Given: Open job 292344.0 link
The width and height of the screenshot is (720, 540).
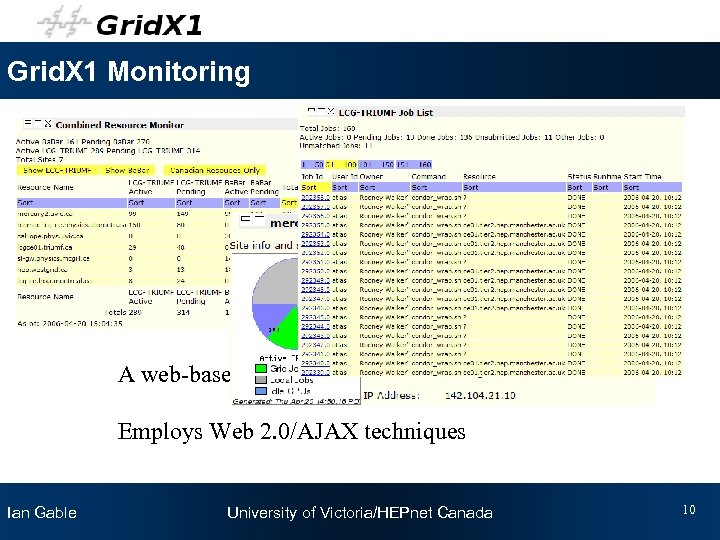Looking at the screenshot, I should pos(315,326).
